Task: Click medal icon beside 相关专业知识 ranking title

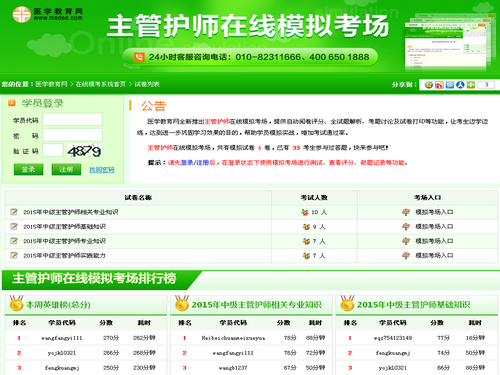Action: 182,303
